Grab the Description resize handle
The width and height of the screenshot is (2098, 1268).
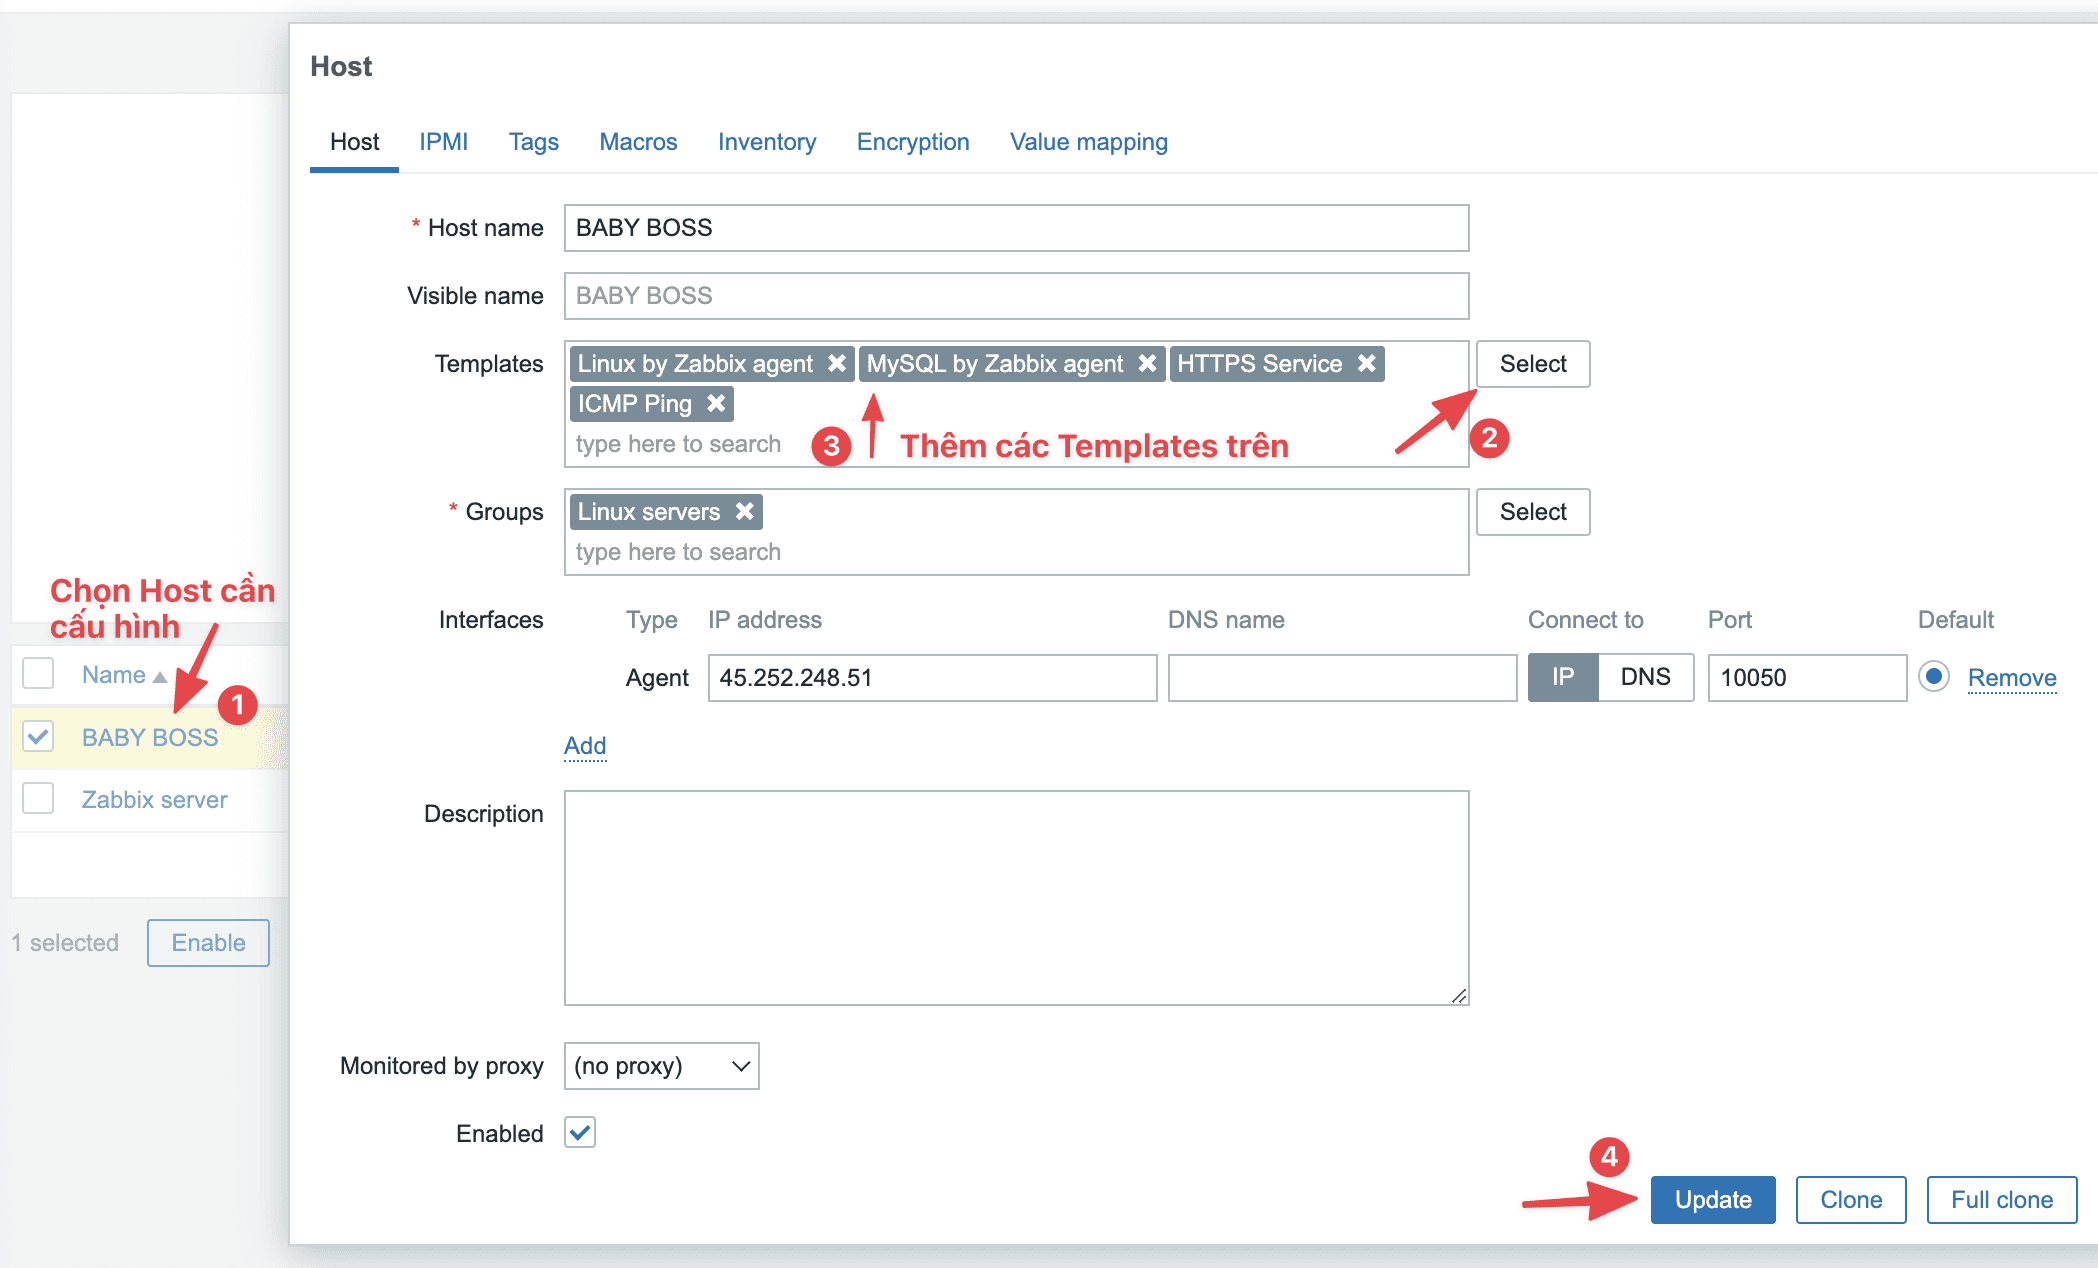1459,995
